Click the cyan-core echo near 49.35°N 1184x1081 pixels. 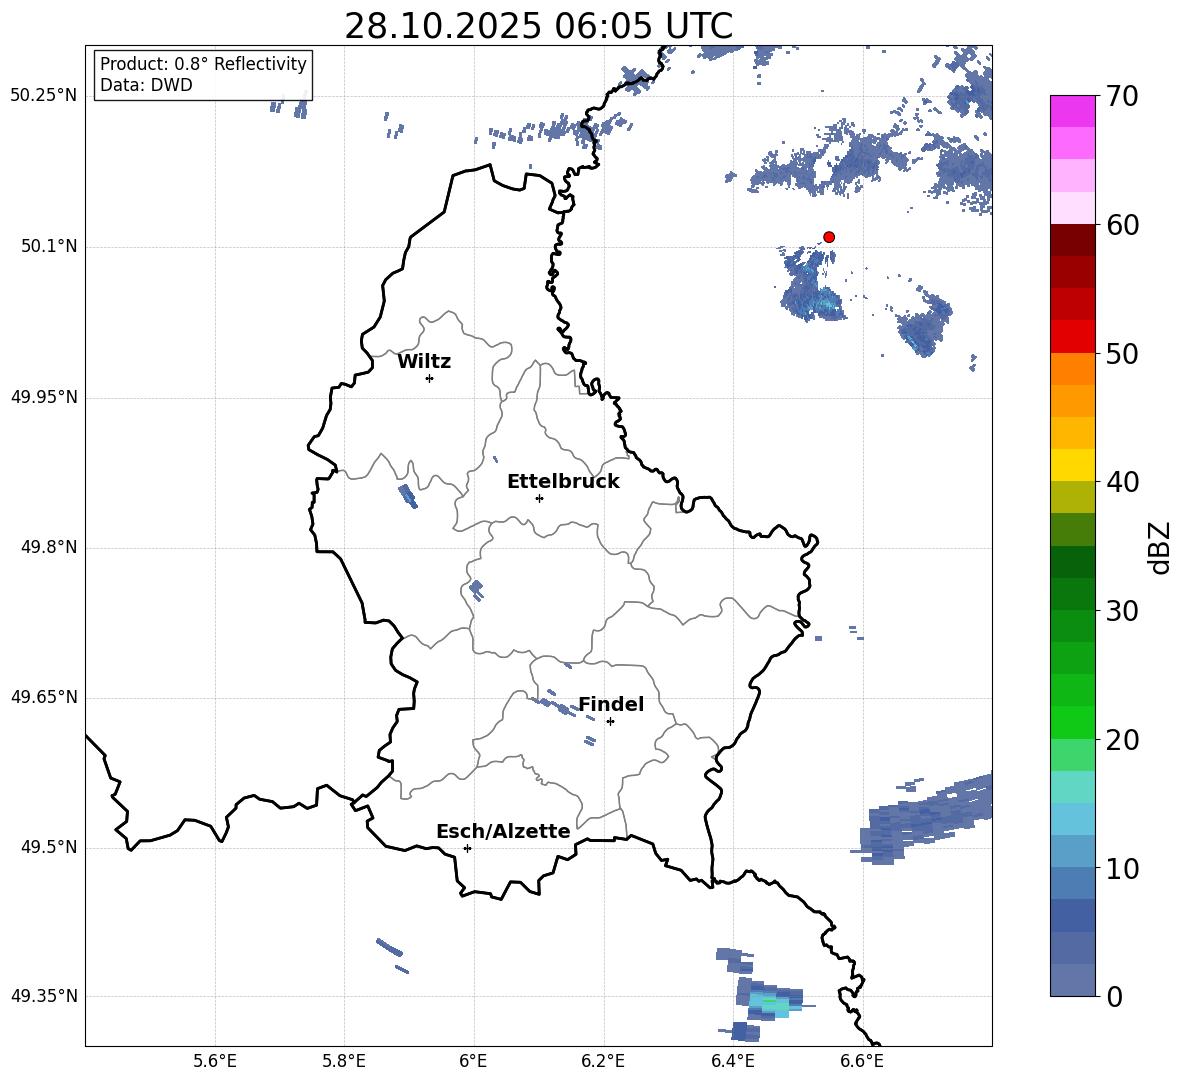coord(771,1001)
